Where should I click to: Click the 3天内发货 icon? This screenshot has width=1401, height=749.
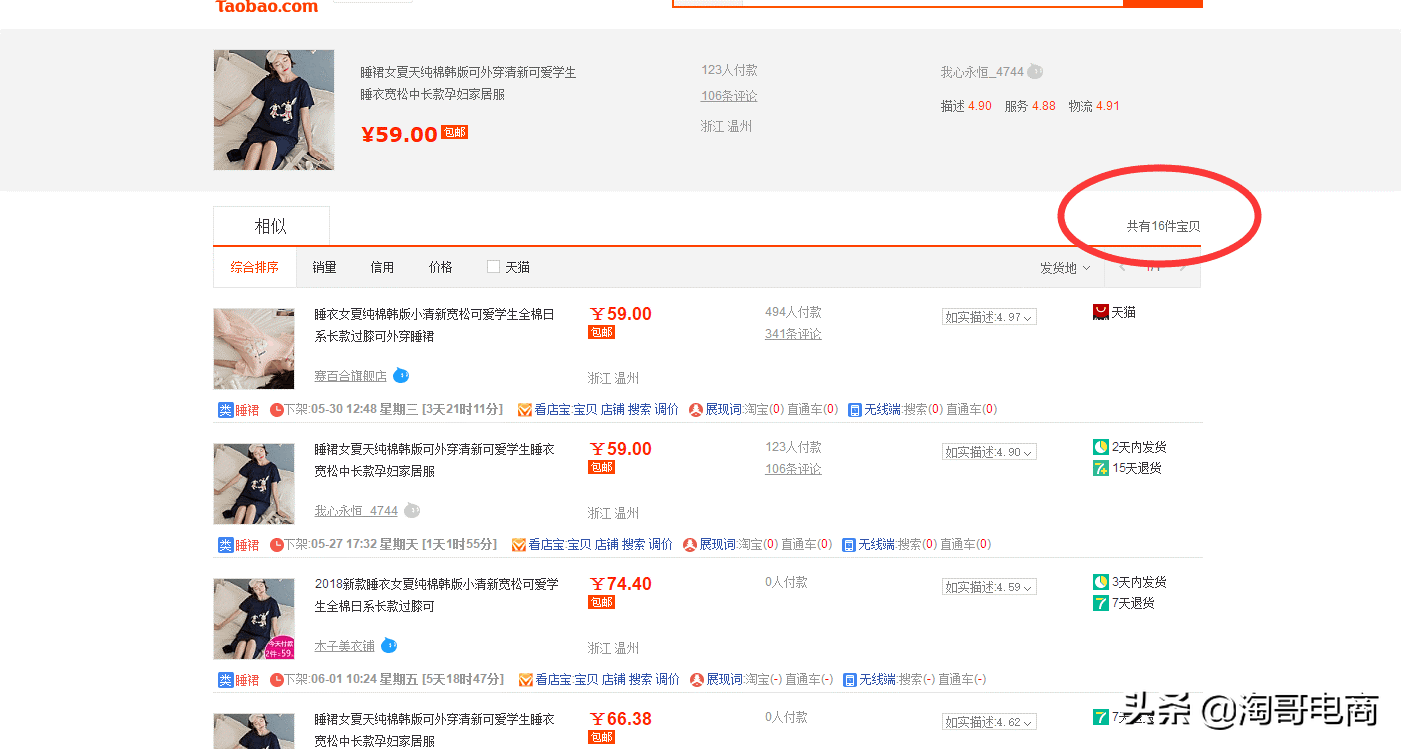(x=1101, y=582)
